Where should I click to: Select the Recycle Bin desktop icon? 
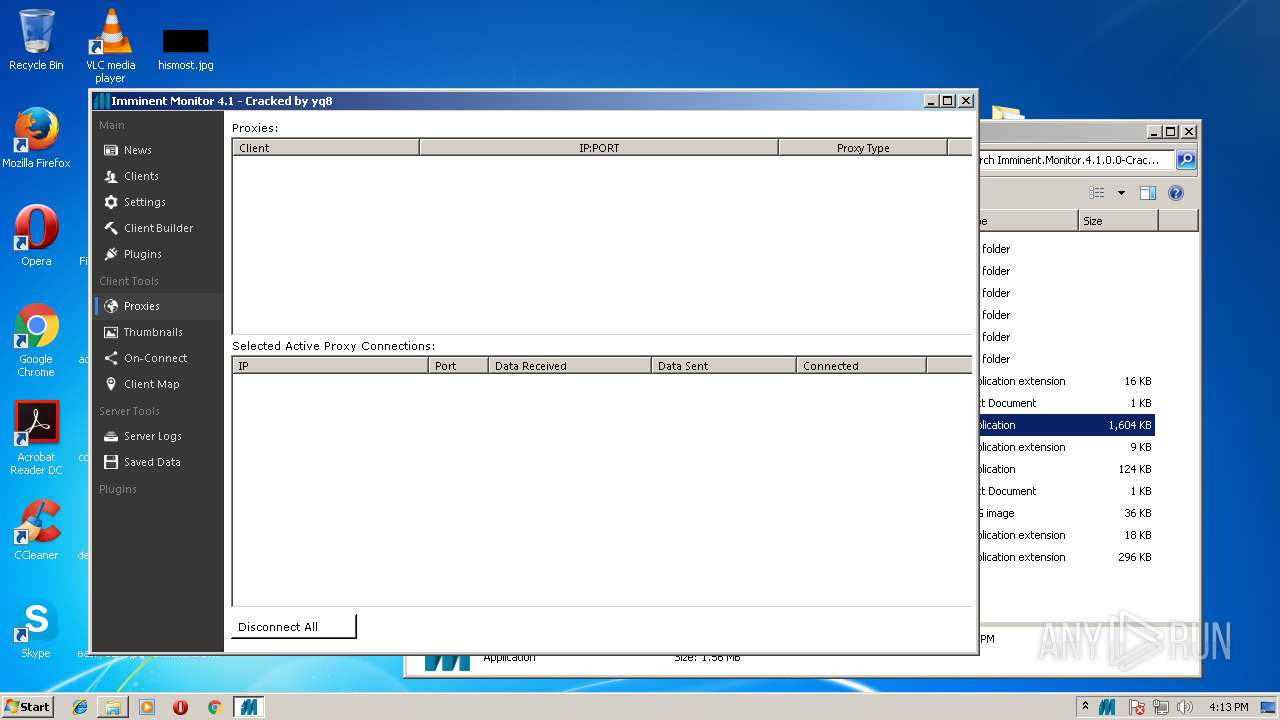point(36,40)
